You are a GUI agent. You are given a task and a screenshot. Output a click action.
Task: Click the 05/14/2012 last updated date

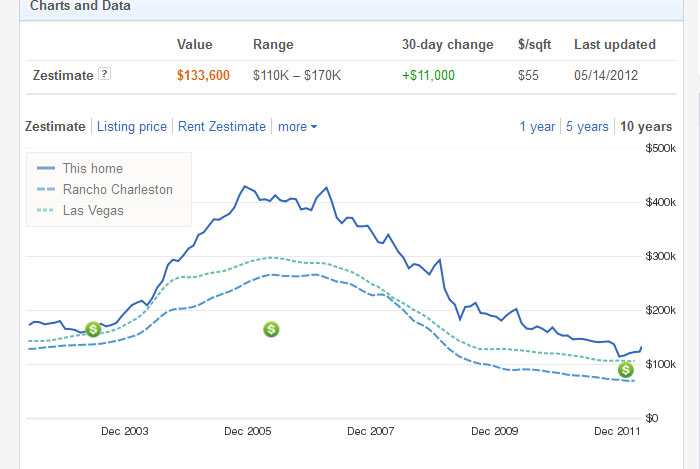click(x=607, y=75)
